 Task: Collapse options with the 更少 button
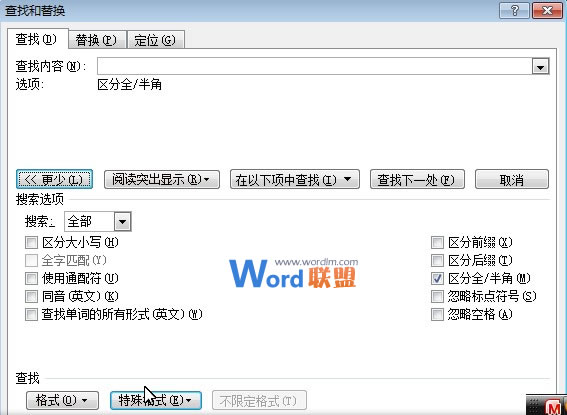54,179
